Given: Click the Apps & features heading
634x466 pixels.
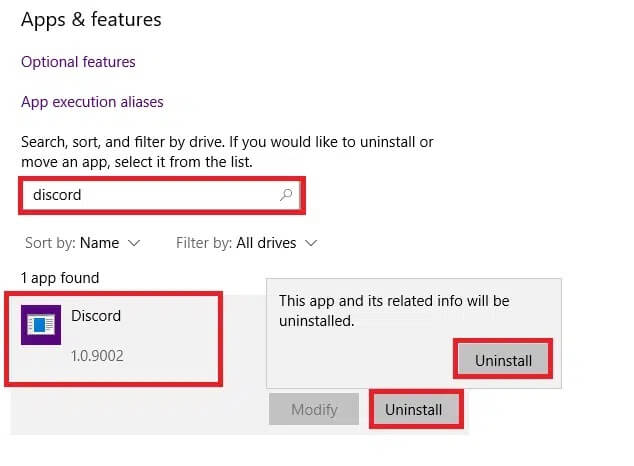Looking at the screenshot, I should tap(91, 20).
